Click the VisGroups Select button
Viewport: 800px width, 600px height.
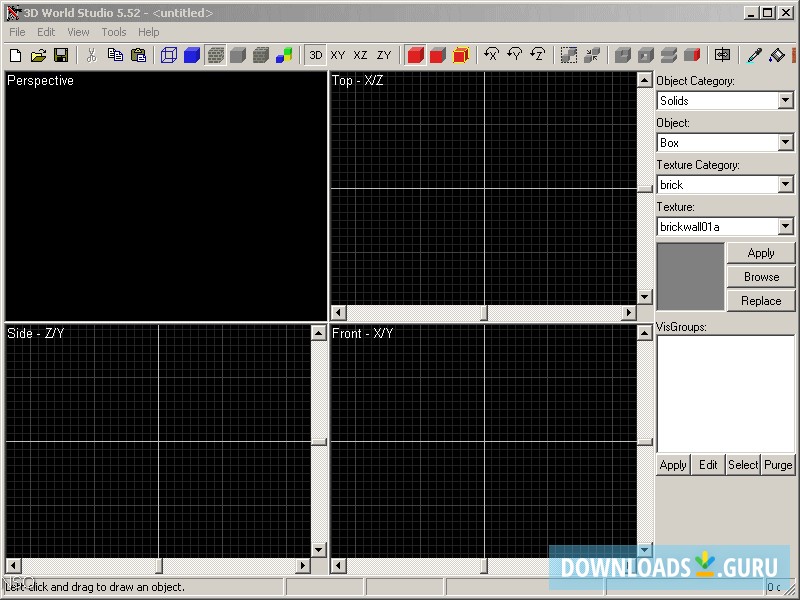743,465
